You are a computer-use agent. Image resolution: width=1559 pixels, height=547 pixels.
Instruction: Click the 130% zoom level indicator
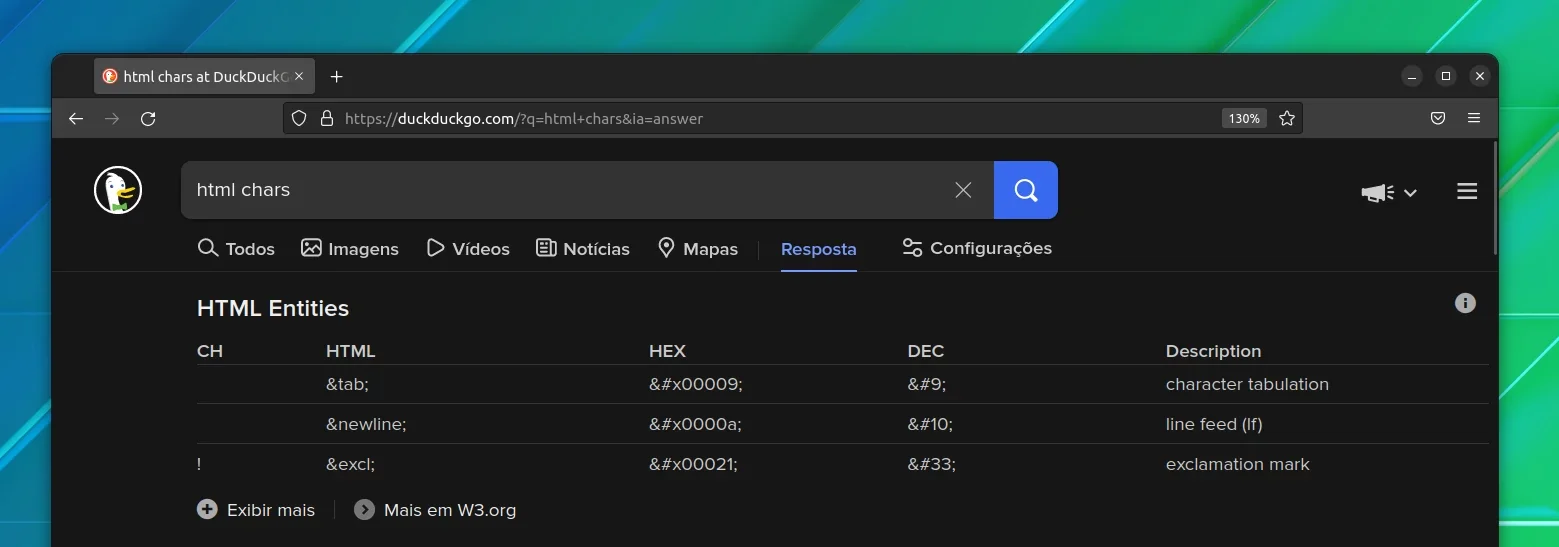[x=1244, y=118]
